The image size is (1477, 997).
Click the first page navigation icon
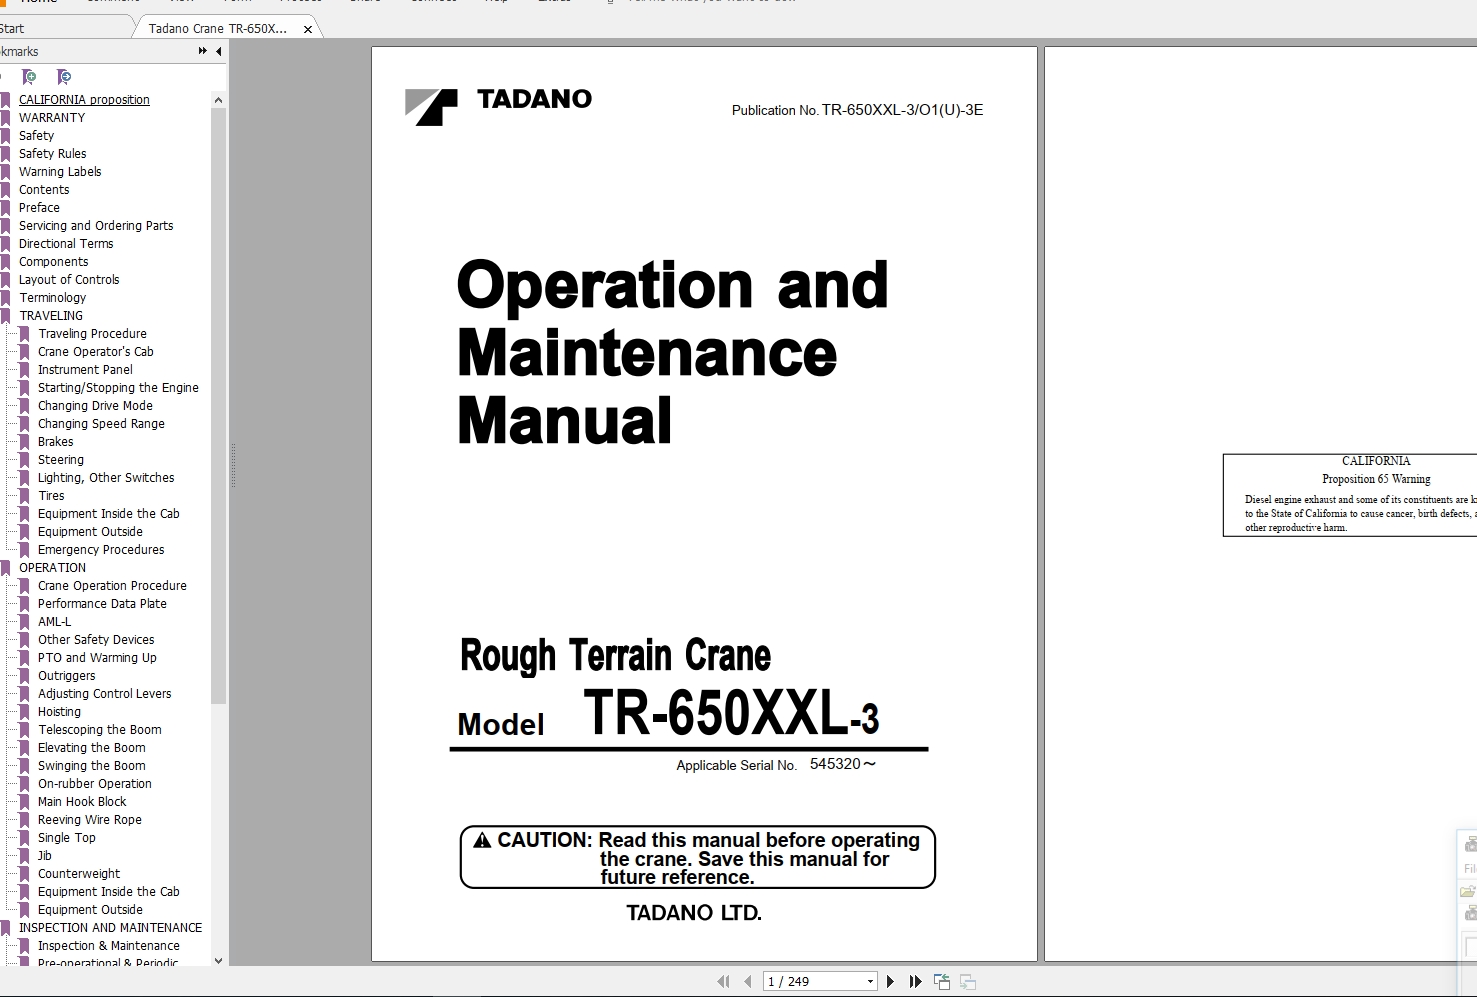point(724,981)
